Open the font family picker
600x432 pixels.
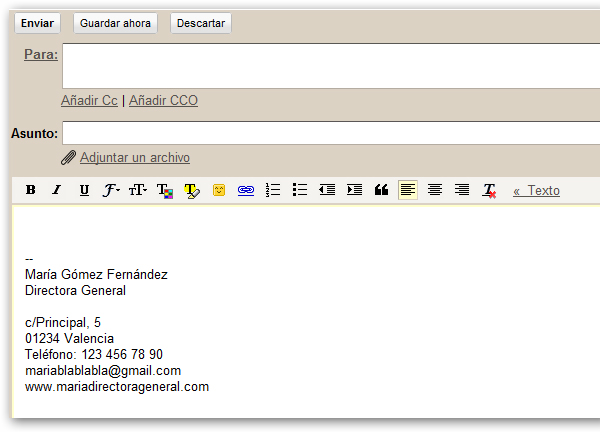pyautogui.click(x=111, y=190)
